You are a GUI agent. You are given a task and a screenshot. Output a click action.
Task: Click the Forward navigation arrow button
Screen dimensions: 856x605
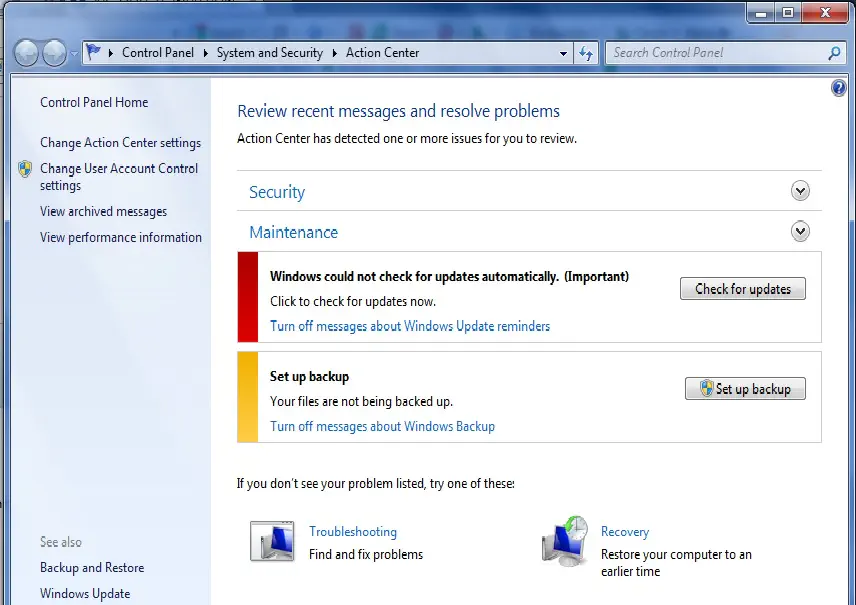pyautogui.click(x=54, y=53)
